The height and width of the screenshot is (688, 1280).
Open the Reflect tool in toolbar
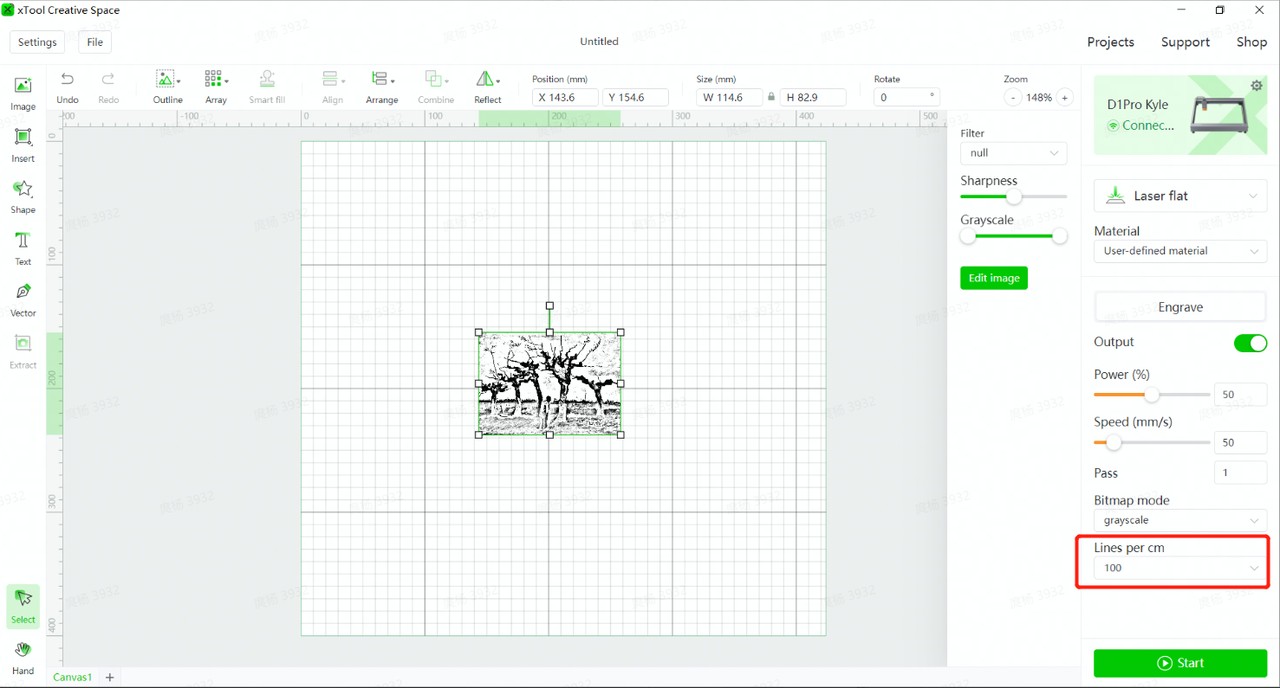click(487, 86)
